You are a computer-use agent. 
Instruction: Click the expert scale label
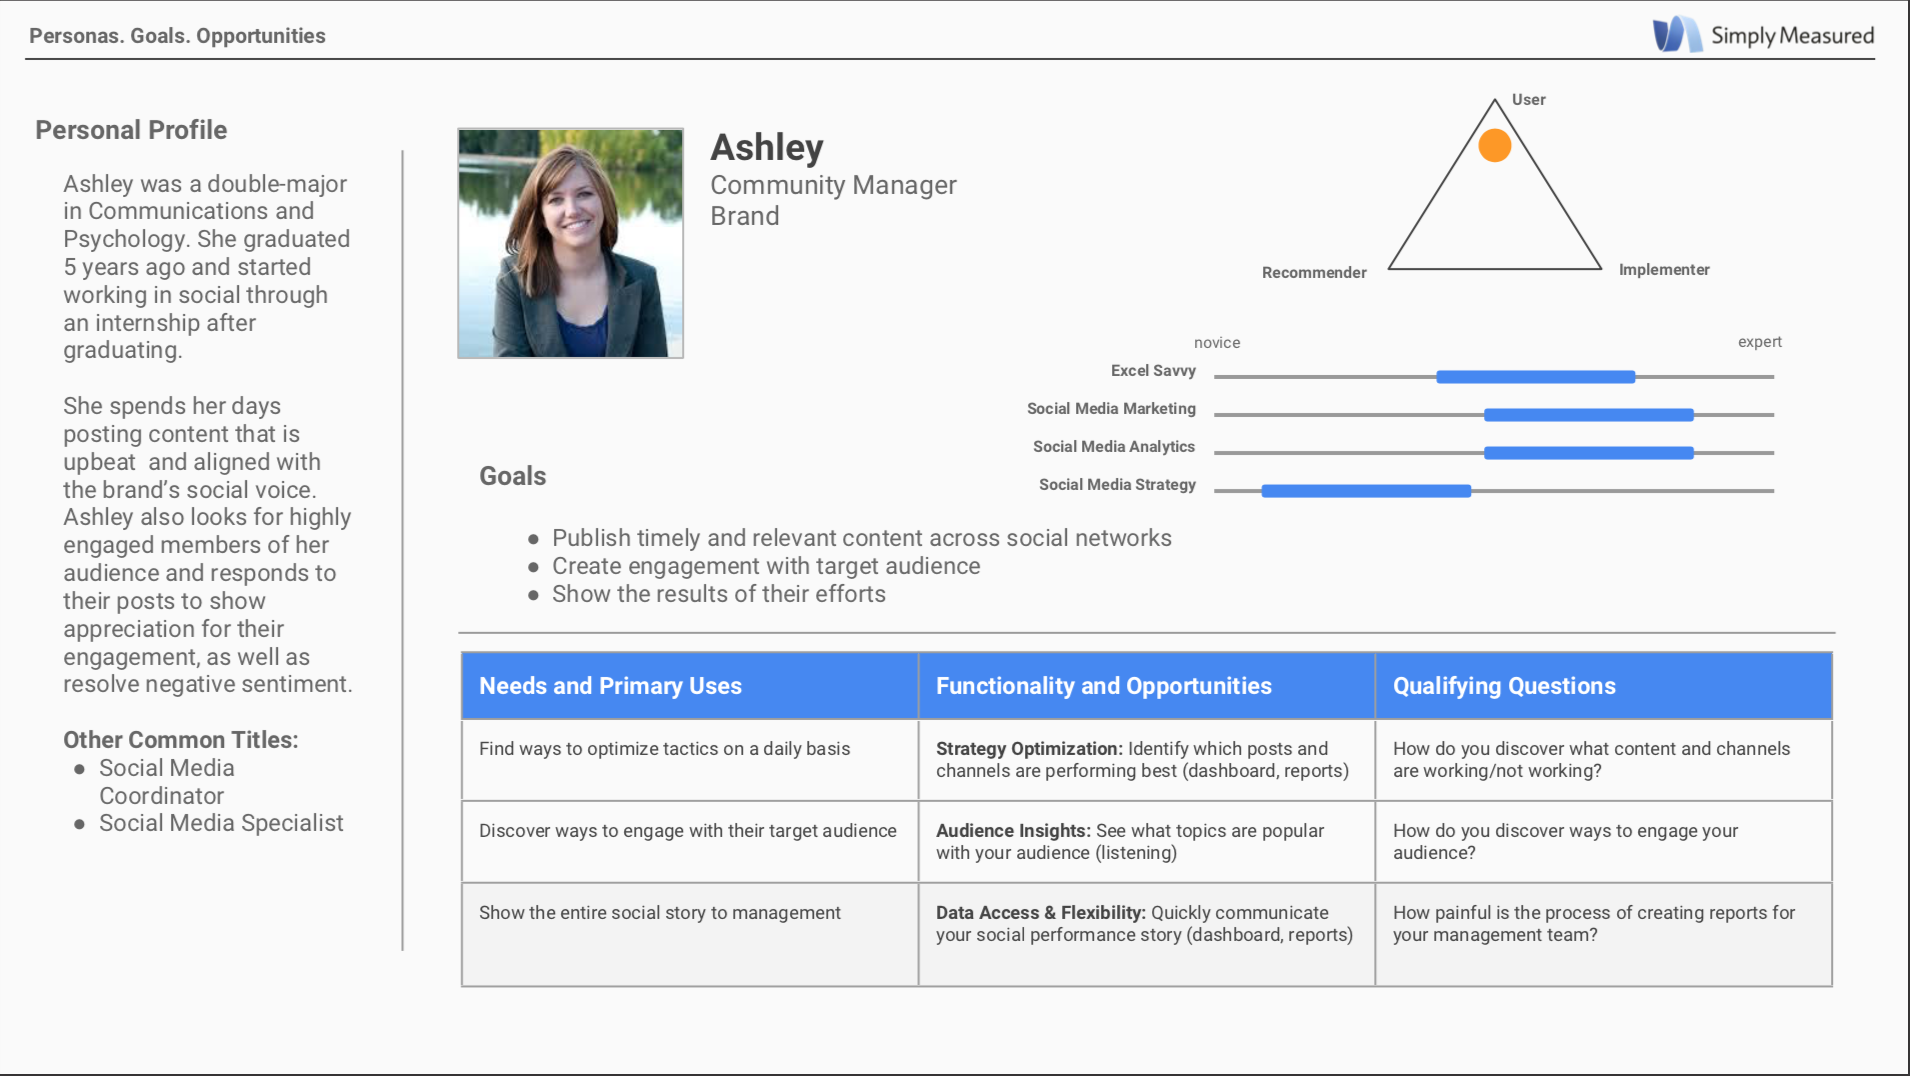[x=1760, y=342]
